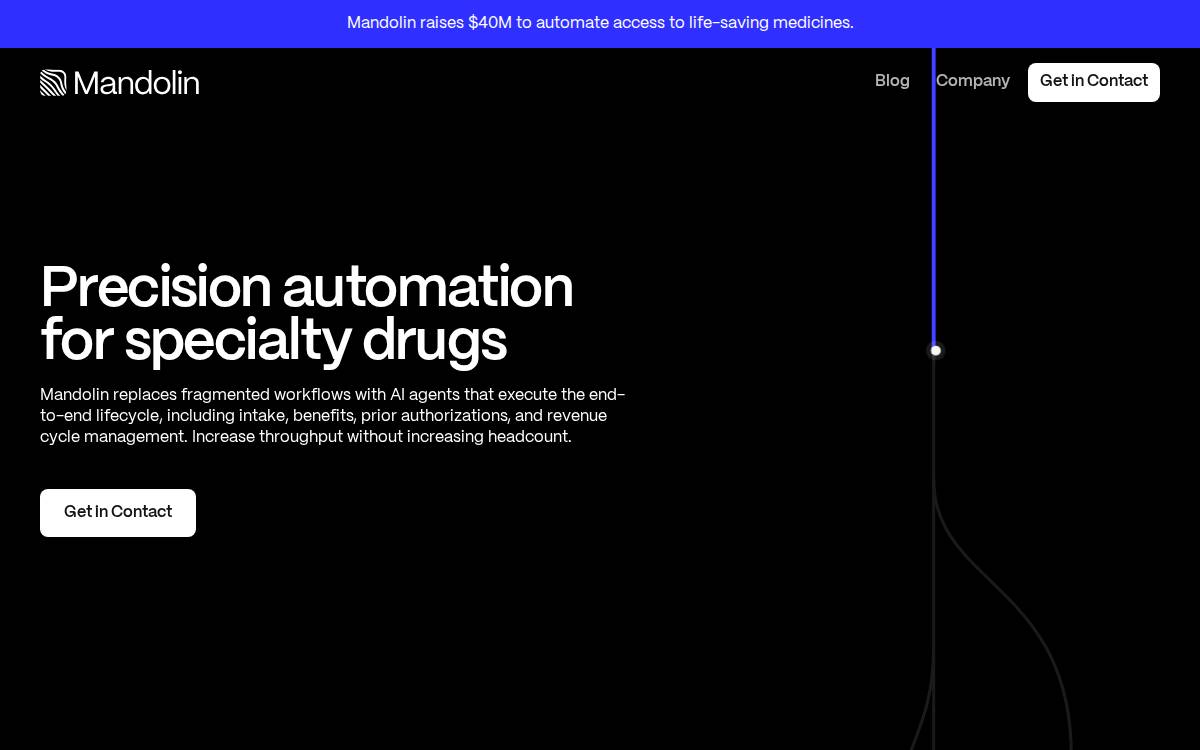The width and height of the screenshot is (1200, 750).
Task: Open the $40M funding announcement banner
Action: (x=600, y=23)
